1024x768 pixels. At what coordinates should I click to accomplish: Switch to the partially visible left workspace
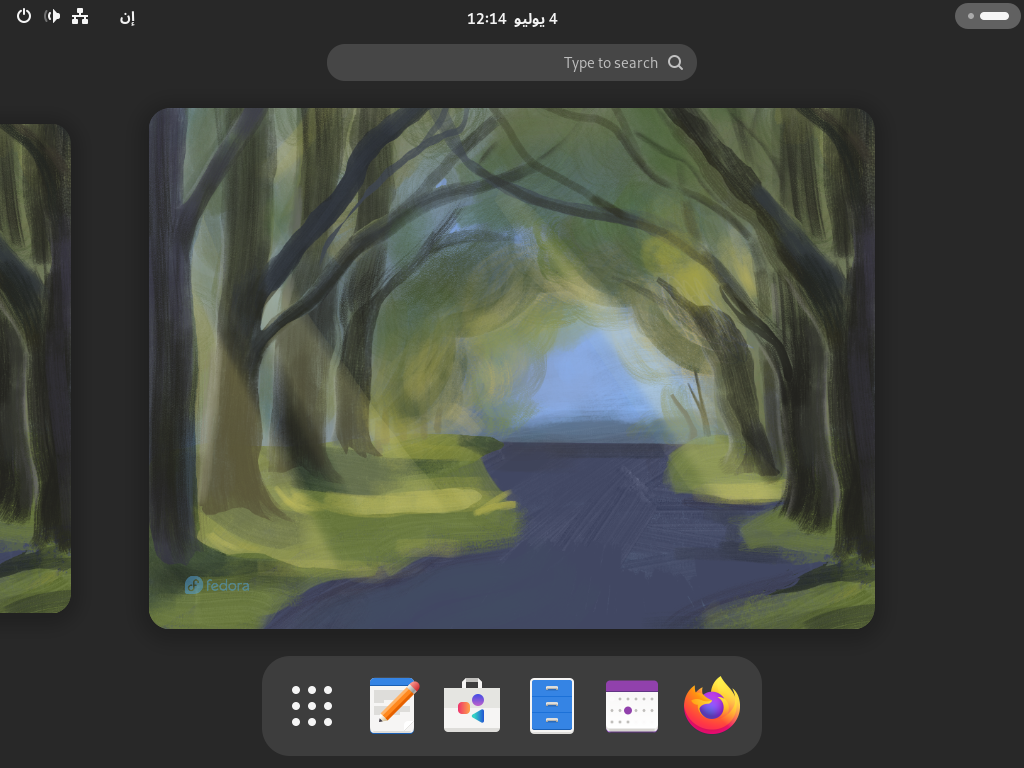[x=35, y=368]
